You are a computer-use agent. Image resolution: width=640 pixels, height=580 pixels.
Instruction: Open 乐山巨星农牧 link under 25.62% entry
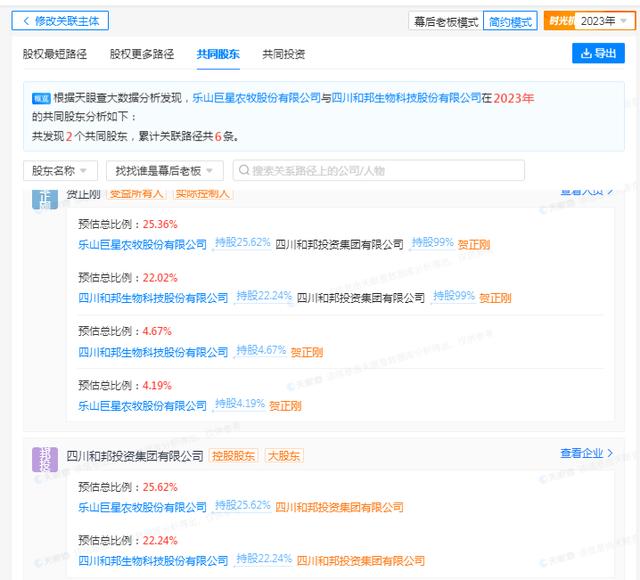[x=142, y=507]
